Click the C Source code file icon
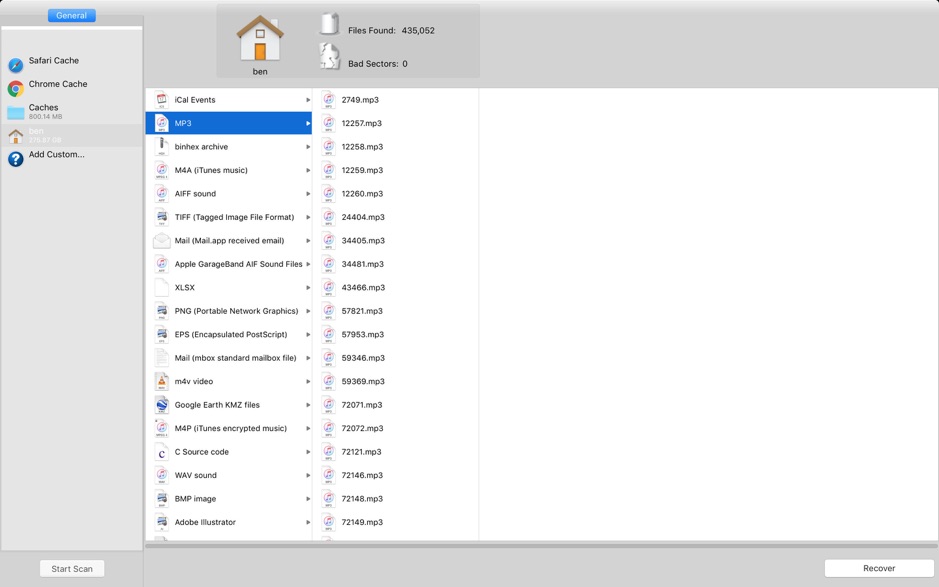 click(161, 452)
